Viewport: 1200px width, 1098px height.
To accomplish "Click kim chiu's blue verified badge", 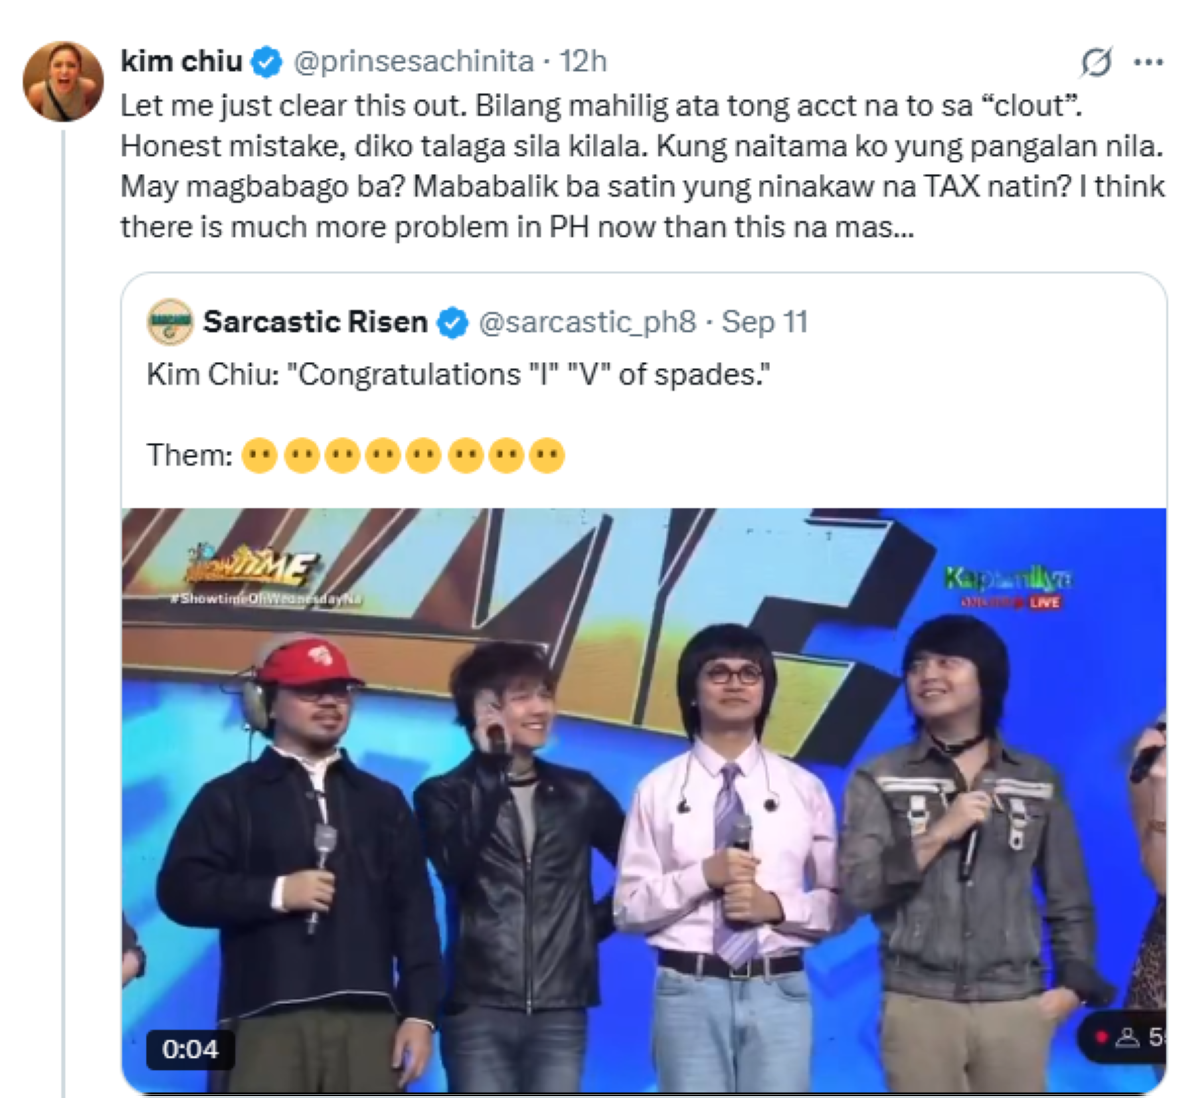I will tap(266, 62).
